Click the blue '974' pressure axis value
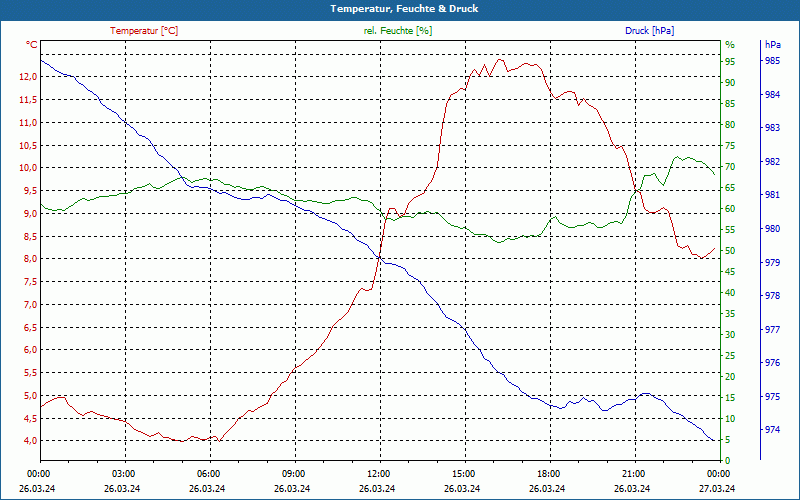Image resolution: width=800 pixels, height=500 pixels. [772, 430]
